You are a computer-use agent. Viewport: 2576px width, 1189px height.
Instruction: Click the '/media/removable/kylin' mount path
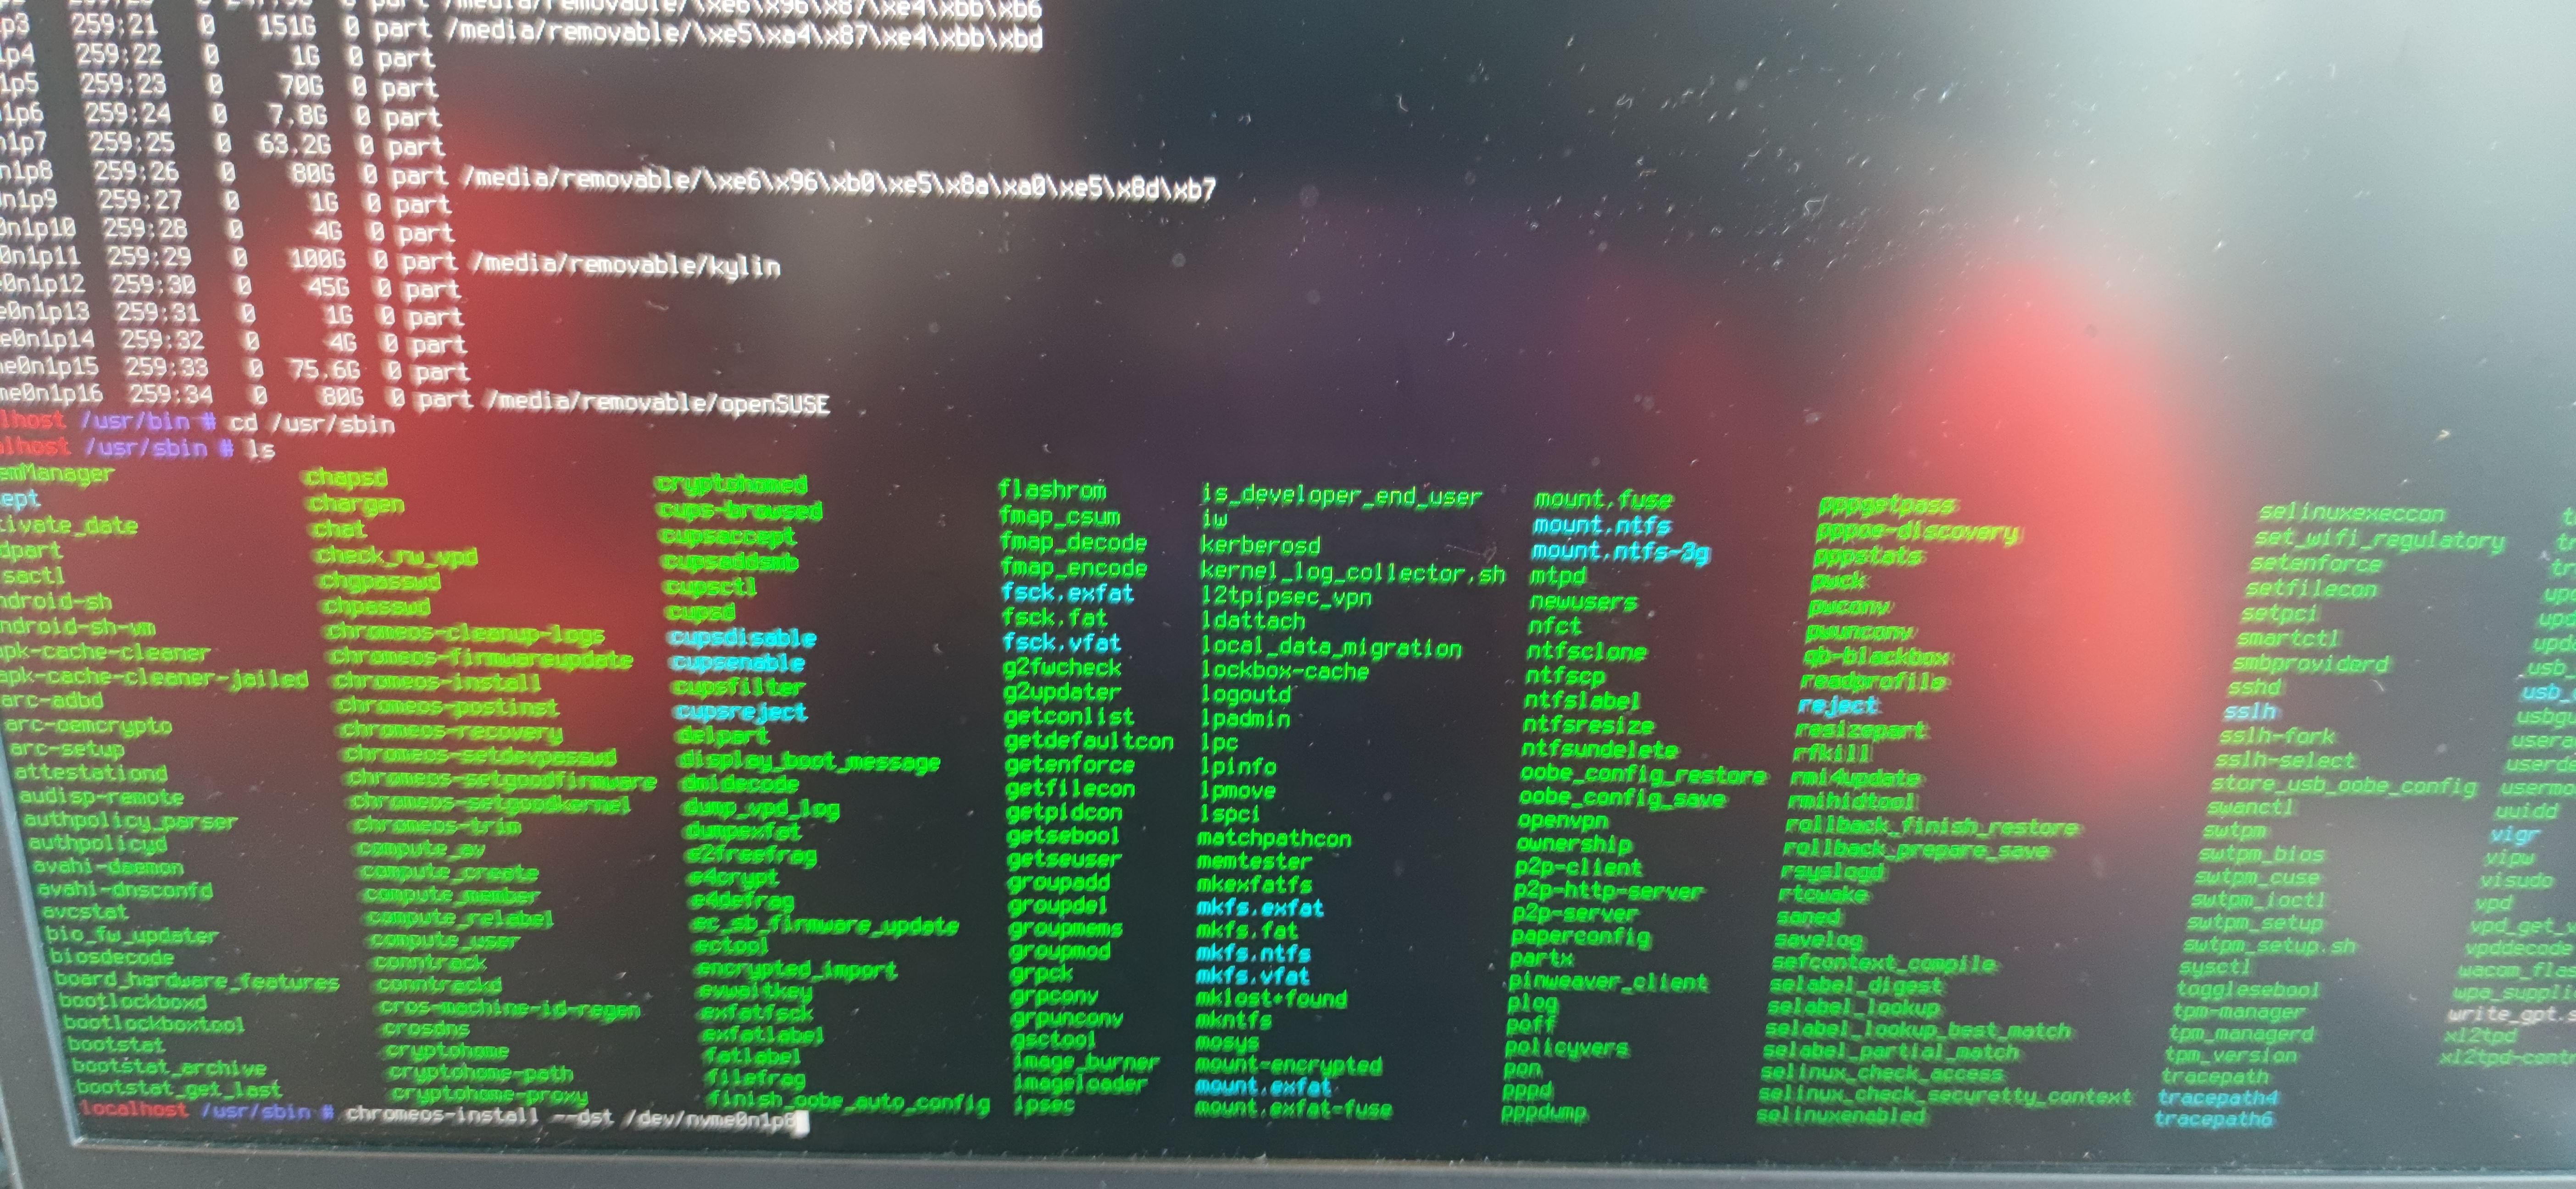pyautogui.click(x=626, y=265)
